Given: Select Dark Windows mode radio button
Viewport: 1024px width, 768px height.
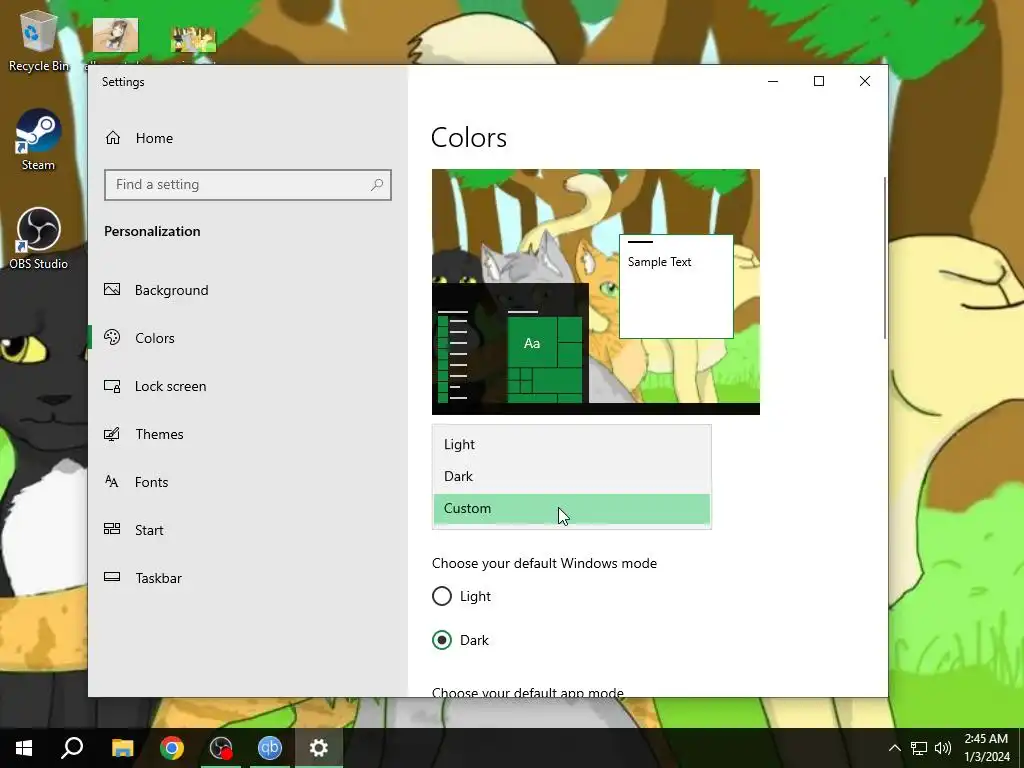Looking at the screenshot, I should (x=441, y=640).
